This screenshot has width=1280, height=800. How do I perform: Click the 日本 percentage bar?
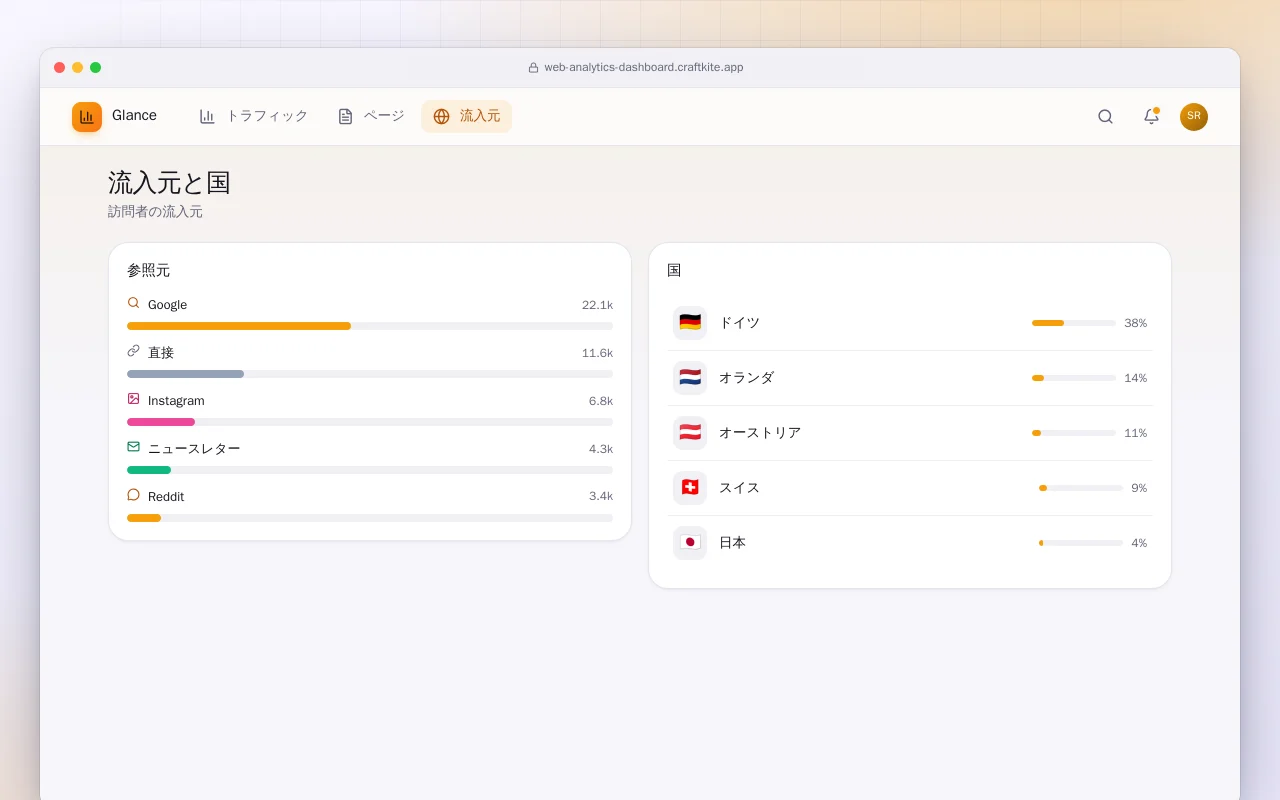[x=1081, y=543]
